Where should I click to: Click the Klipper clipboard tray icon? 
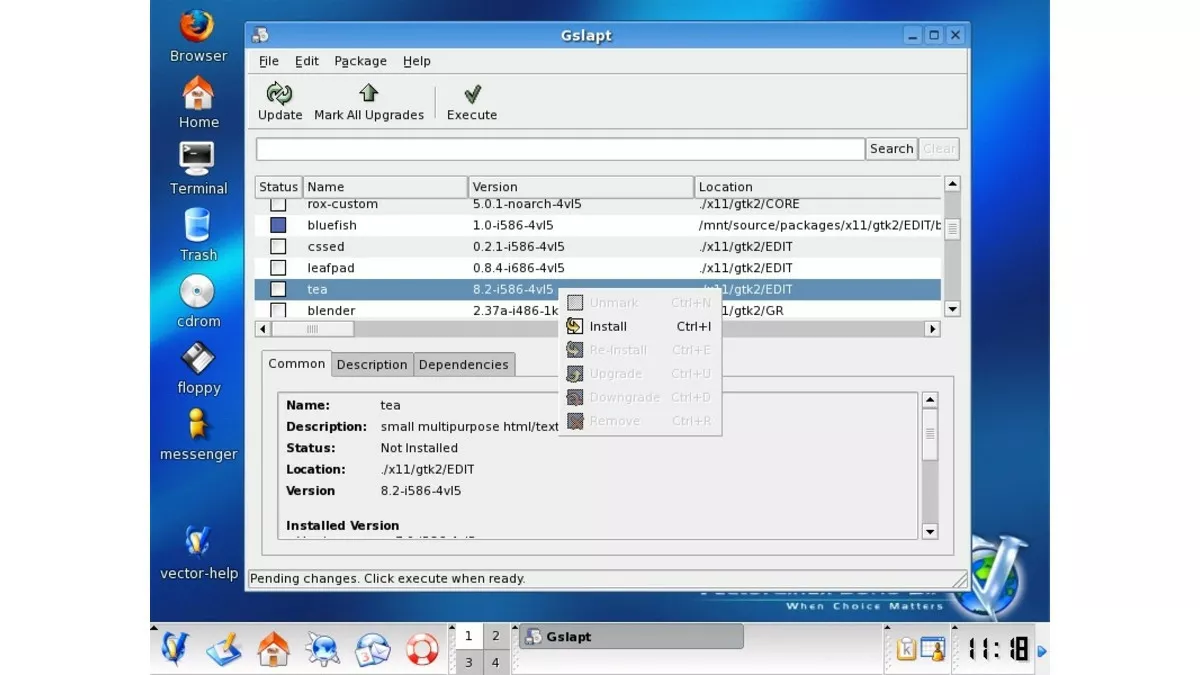point(907,650)
